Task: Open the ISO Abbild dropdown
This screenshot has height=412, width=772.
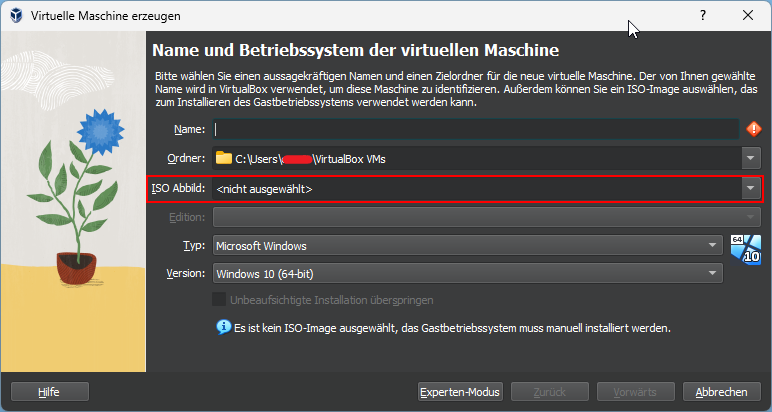Action: pos(750,188)
